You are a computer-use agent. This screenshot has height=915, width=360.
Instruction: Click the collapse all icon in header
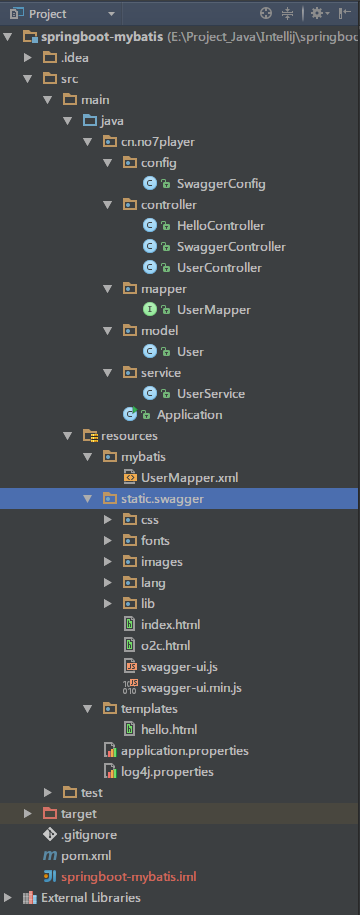(287, 13)
